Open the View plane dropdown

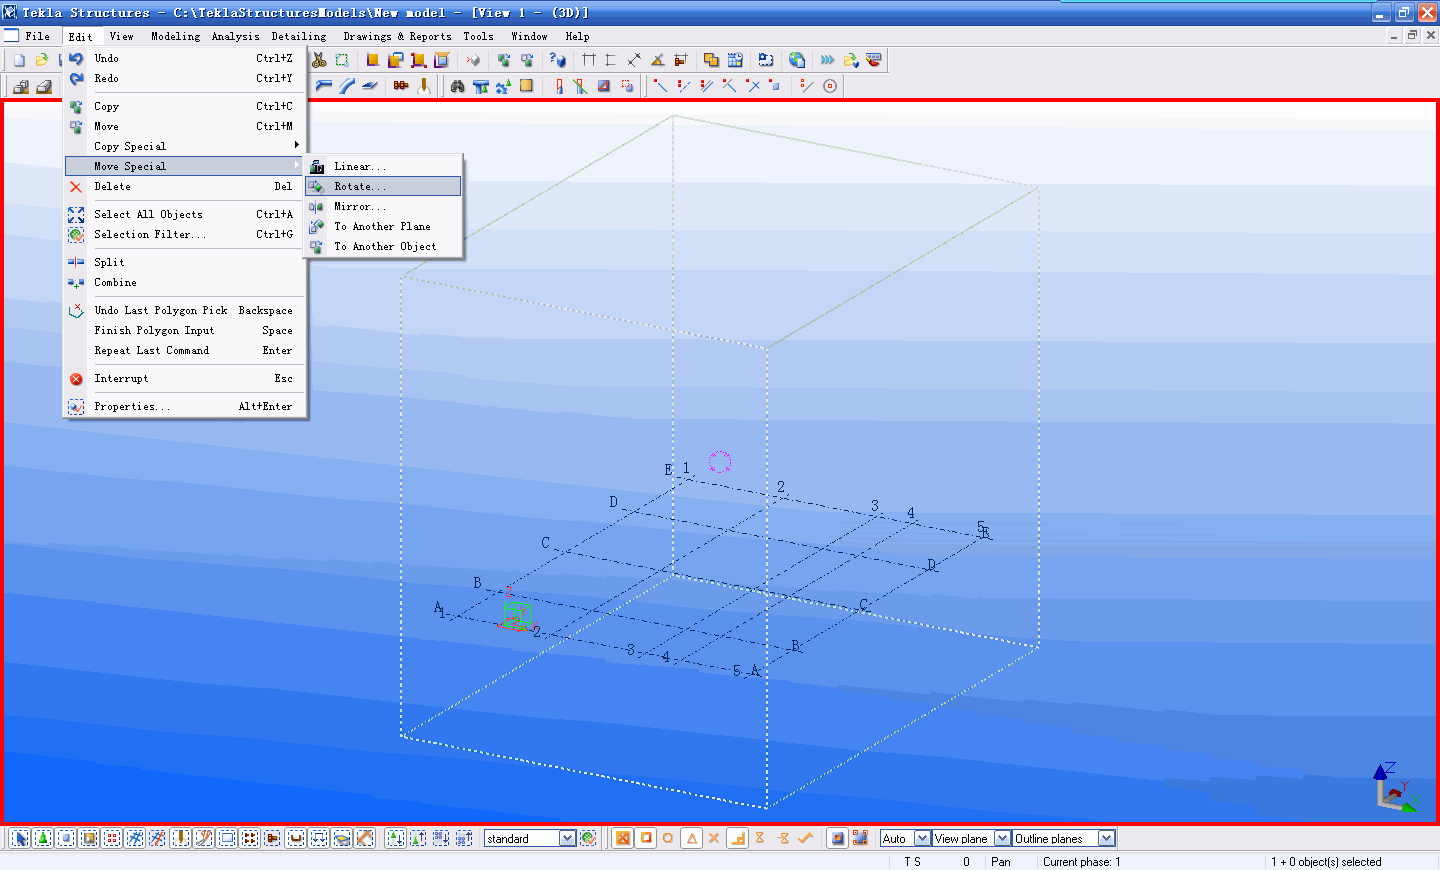tap(1001, 838)
